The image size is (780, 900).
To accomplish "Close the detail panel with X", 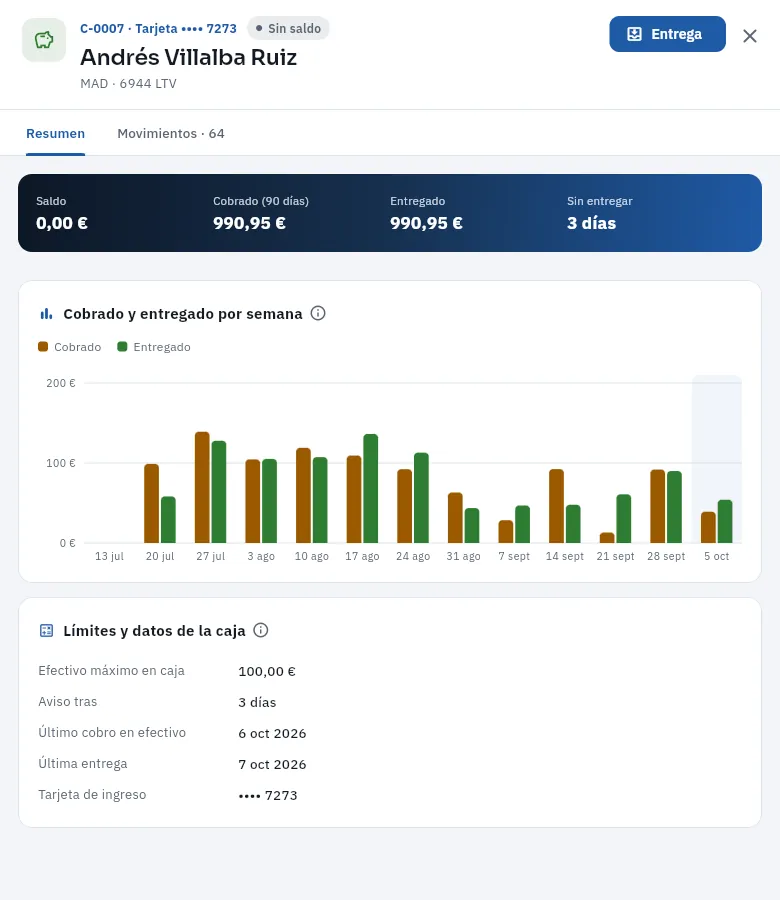I will tap(750, 36).
